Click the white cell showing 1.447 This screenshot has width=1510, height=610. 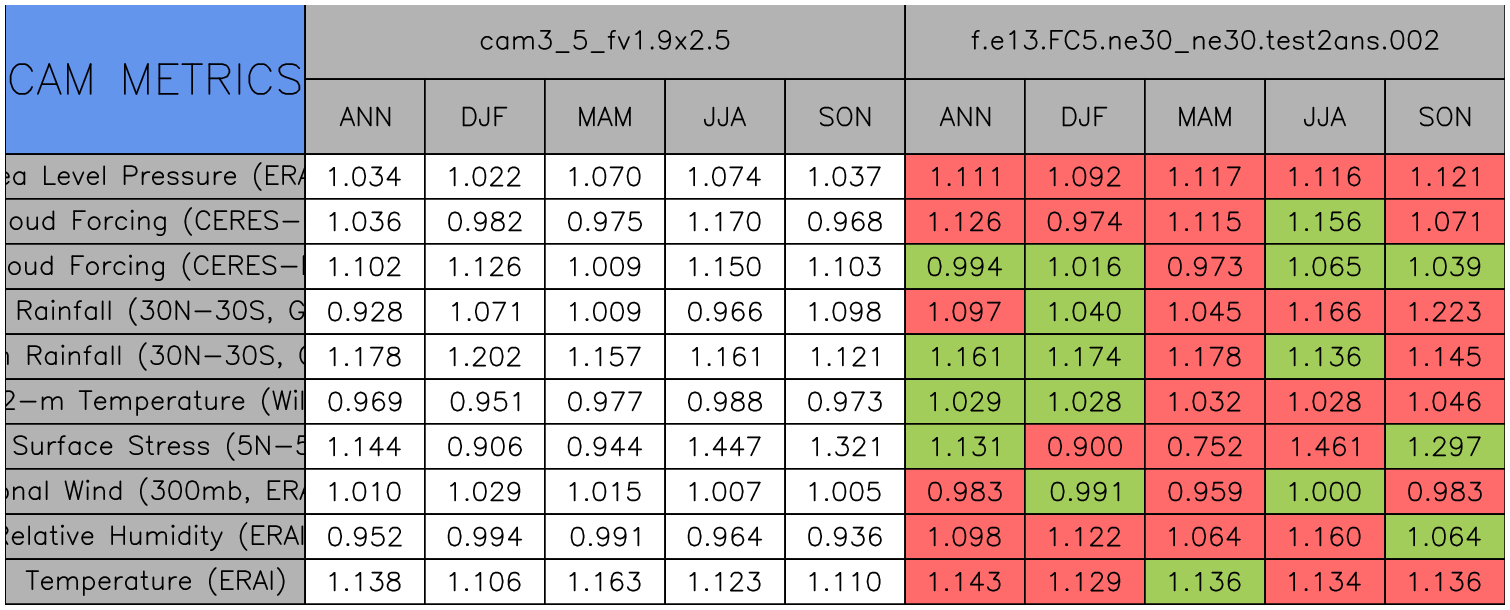725,447
